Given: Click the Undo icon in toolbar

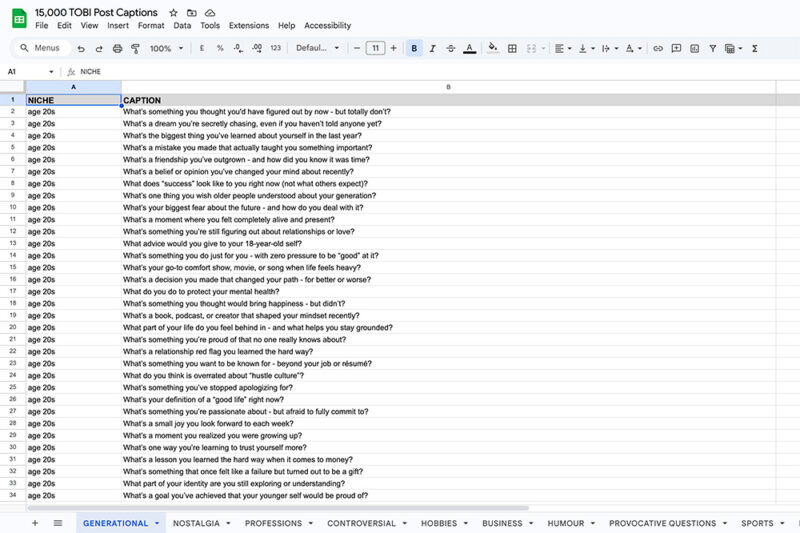Looking at the screenshot, I should (x=81, y=48).
